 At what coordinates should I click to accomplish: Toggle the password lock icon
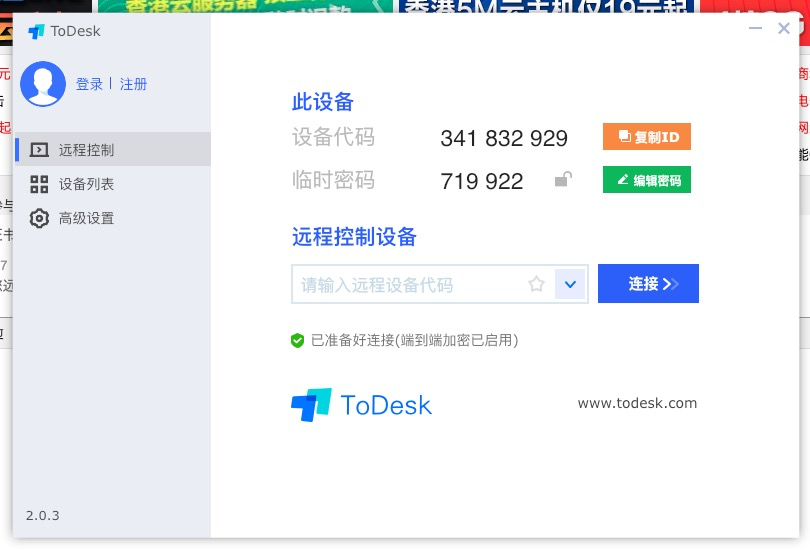point(563,179)
